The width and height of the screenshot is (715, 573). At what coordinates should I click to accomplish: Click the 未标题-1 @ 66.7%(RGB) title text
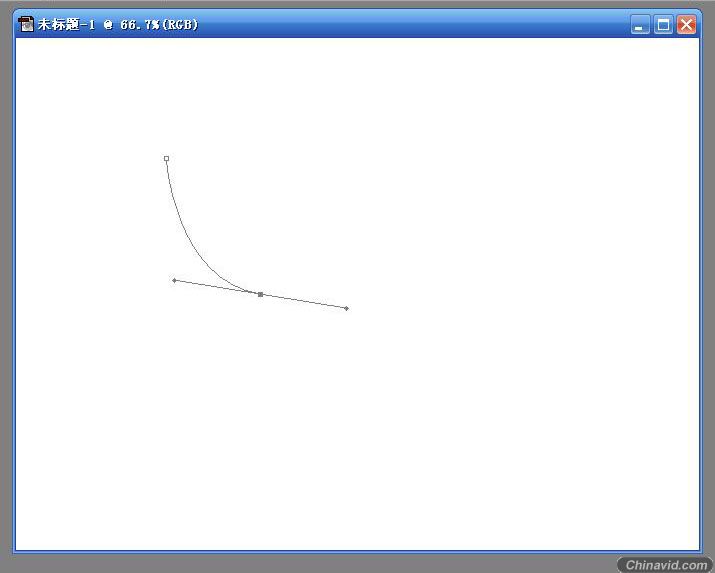[x=118, y=24]
